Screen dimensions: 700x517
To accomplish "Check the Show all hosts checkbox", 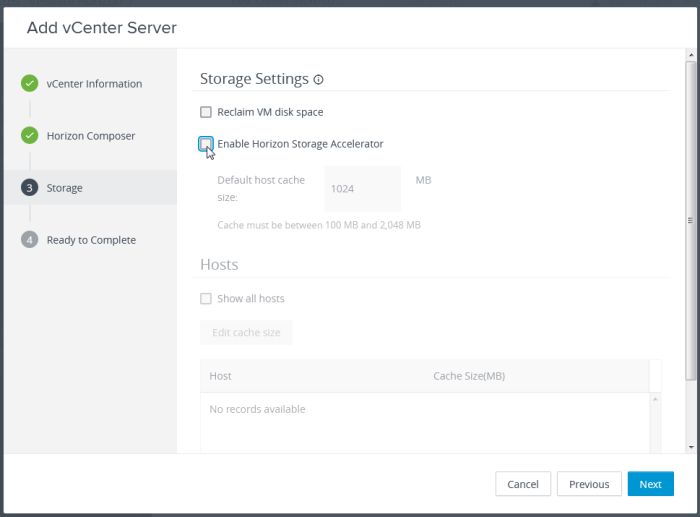I will [206, 298].
